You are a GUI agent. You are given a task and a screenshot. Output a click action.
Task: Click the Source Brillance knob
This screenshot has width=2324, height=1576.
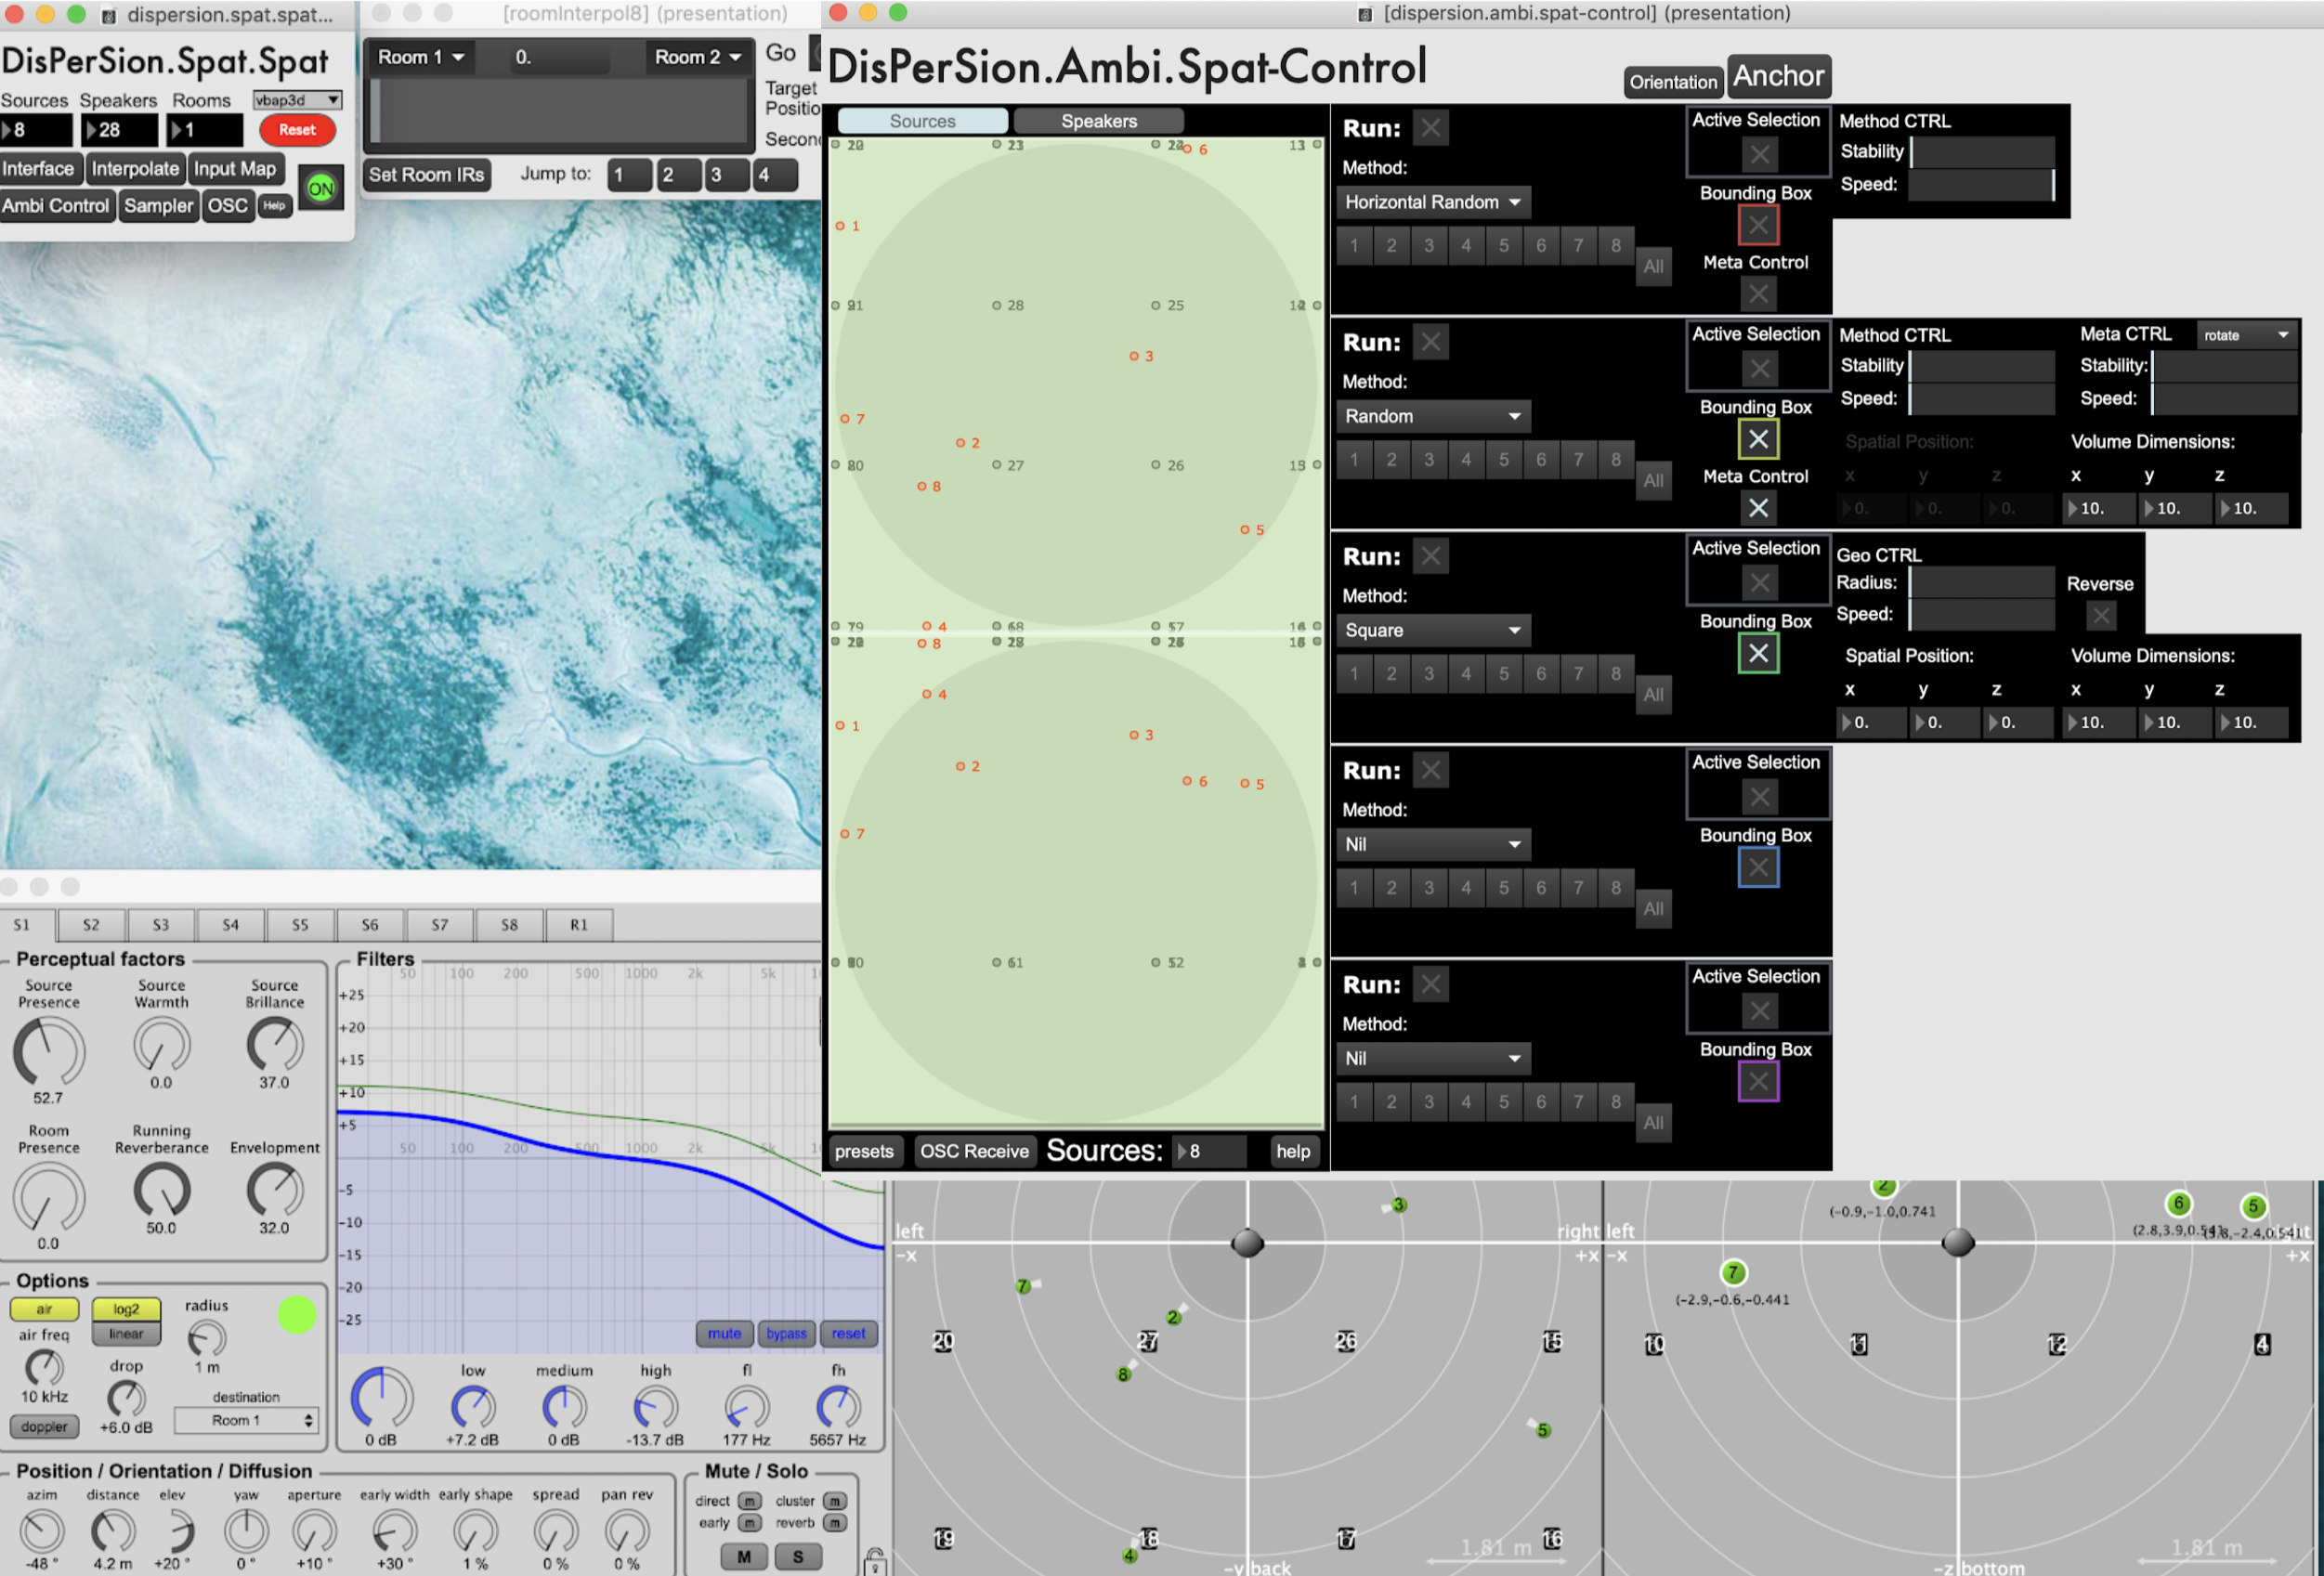point(274,1044)
